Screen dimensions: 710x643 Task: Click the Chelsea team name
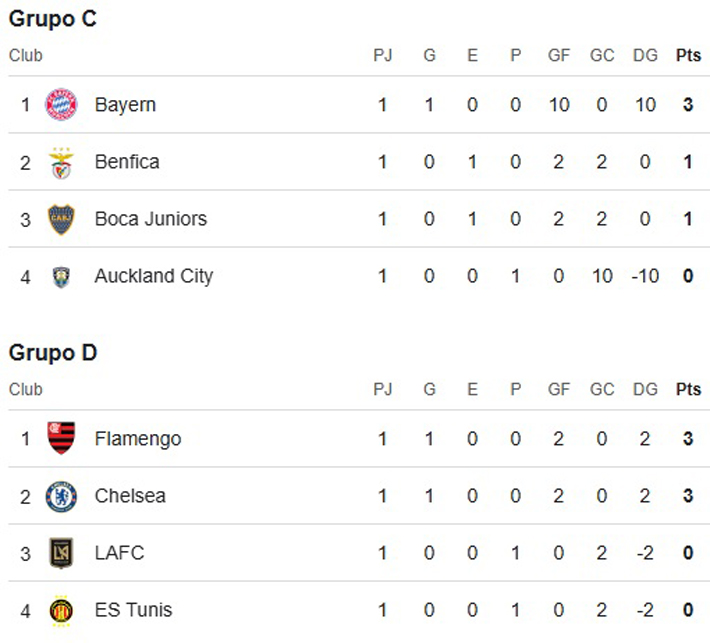pos(130,496)
